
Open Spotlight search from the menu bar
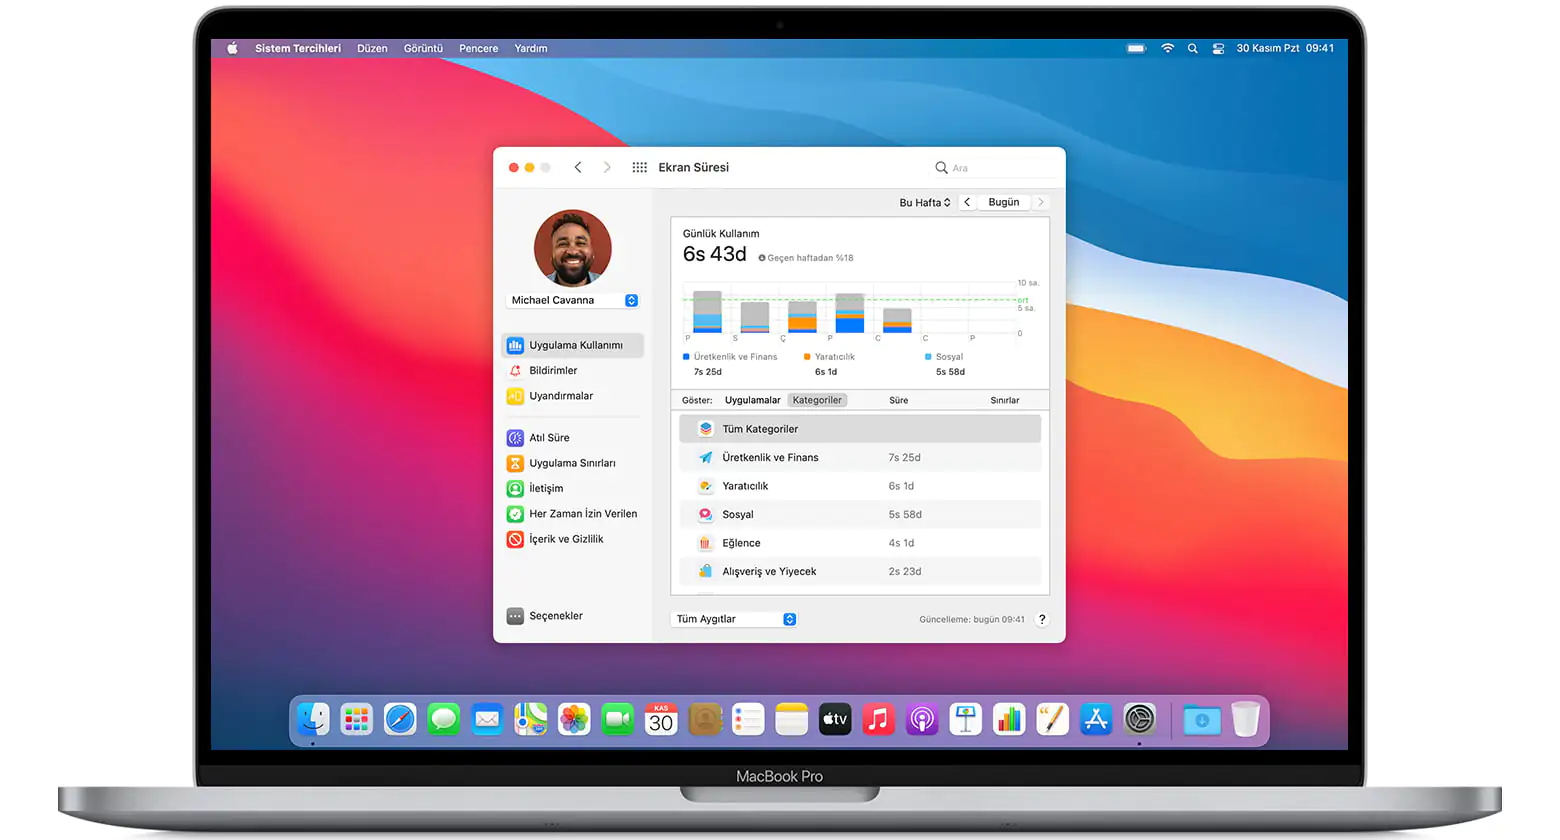tap(1193, 47)
